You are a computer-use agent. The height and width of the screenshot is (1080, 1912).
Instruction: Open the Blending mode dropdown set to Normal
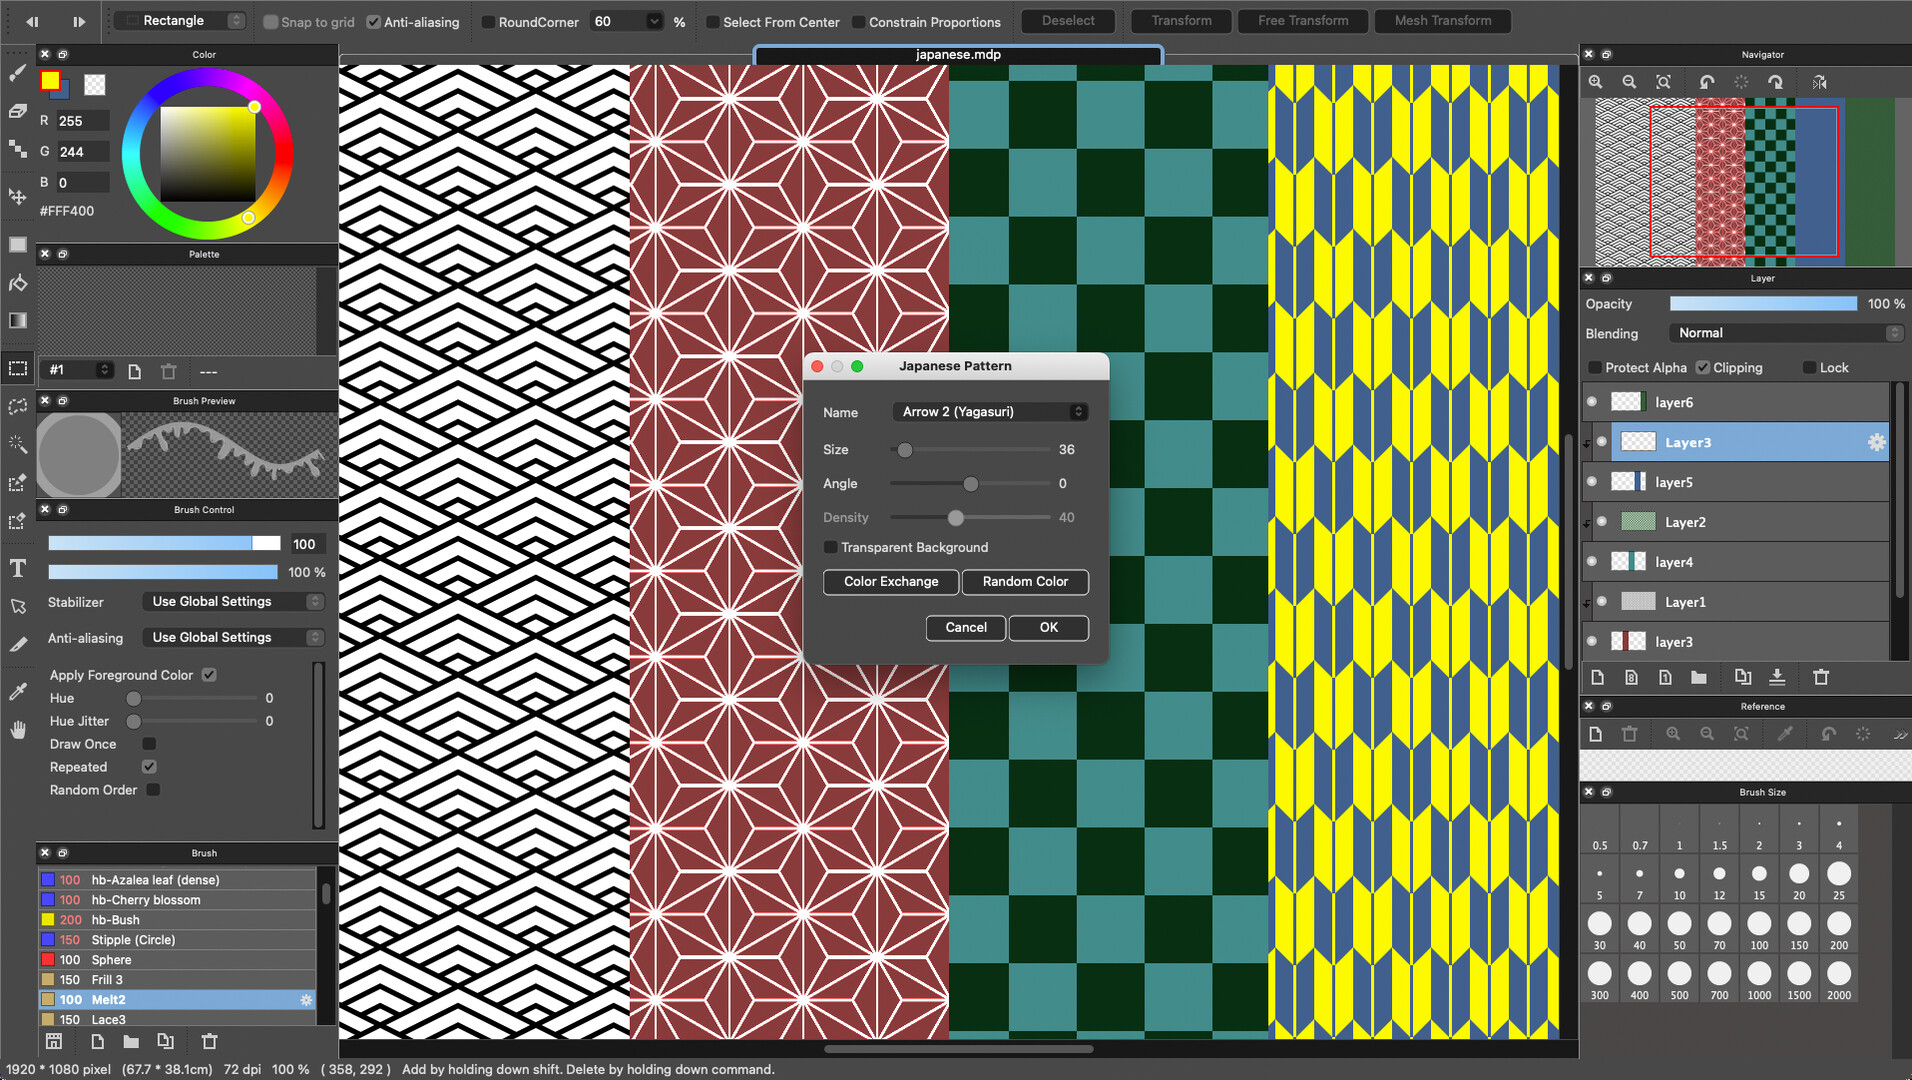click(x=1786, y=332)
